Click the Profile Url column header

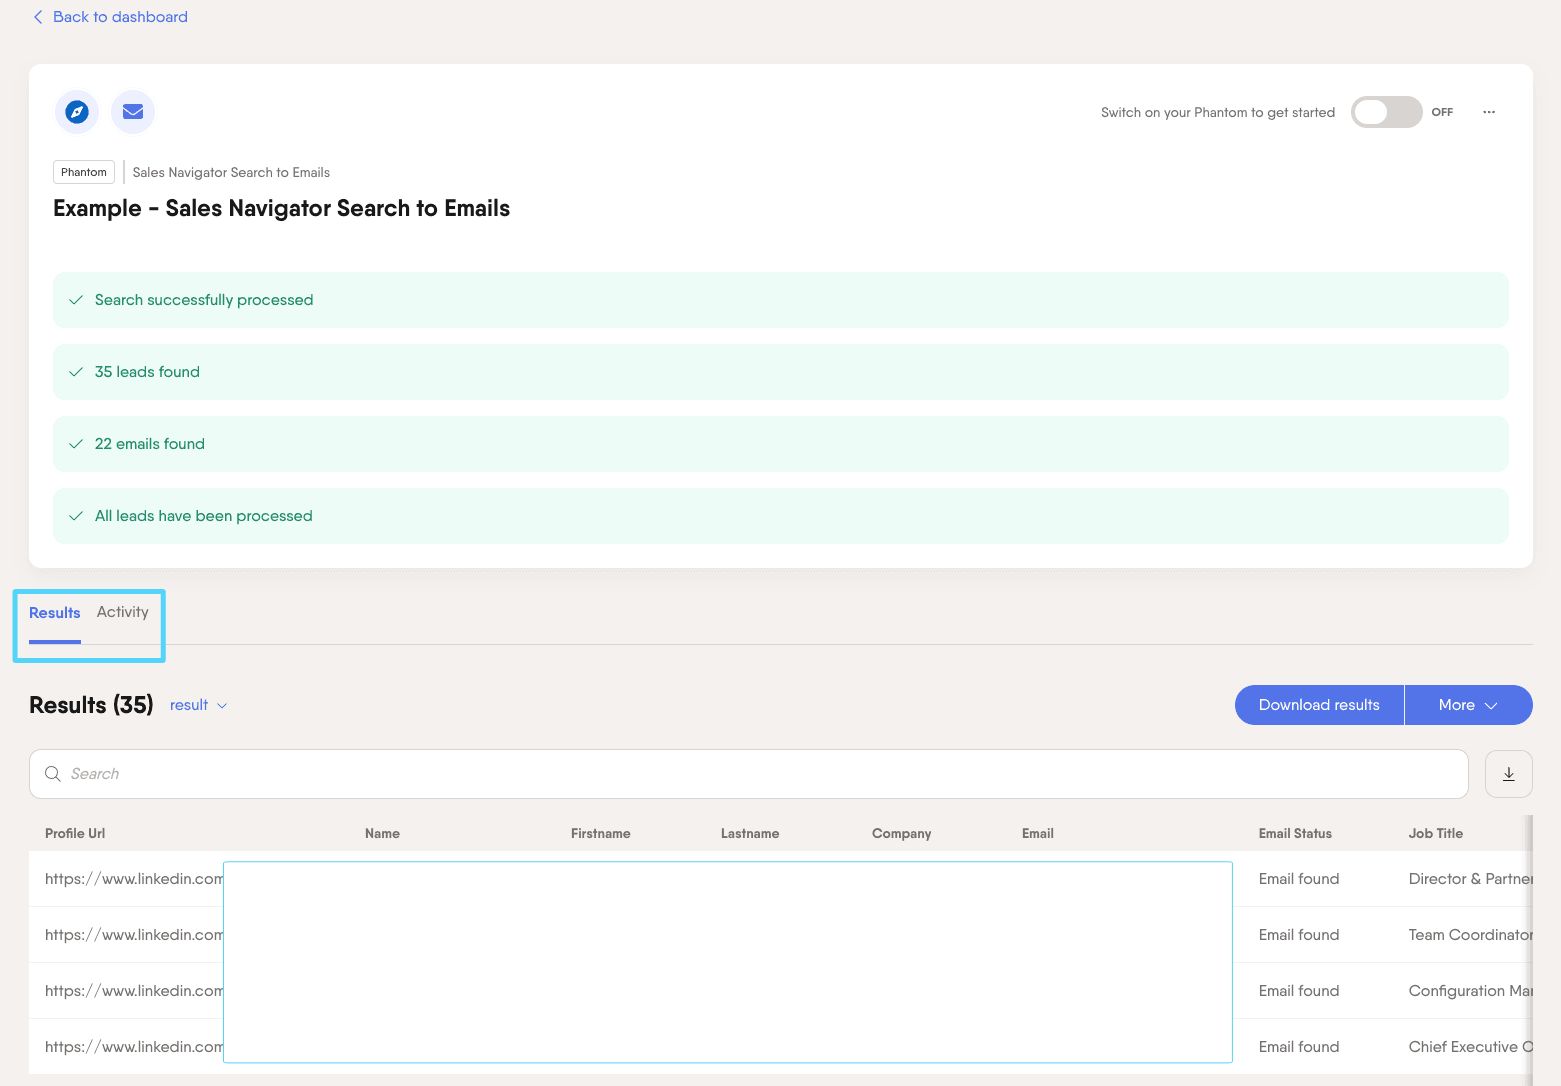[x=75, y=833]
